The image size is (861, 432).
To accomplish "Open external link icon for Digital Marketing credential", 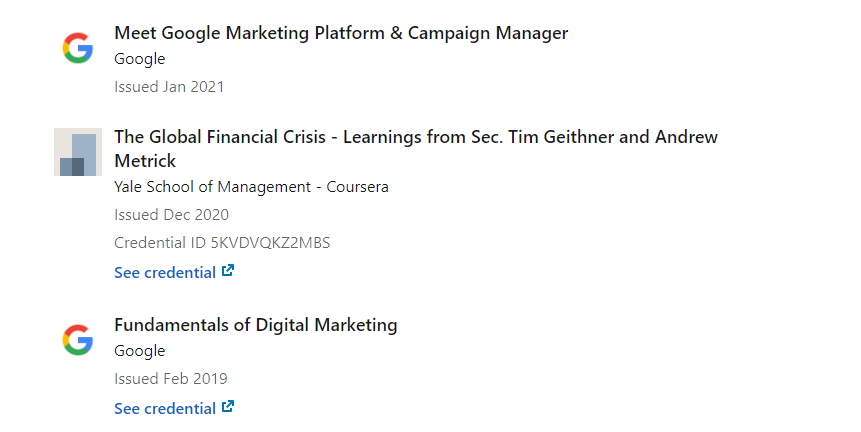I will pyautogui.click(x=228, y=407).
